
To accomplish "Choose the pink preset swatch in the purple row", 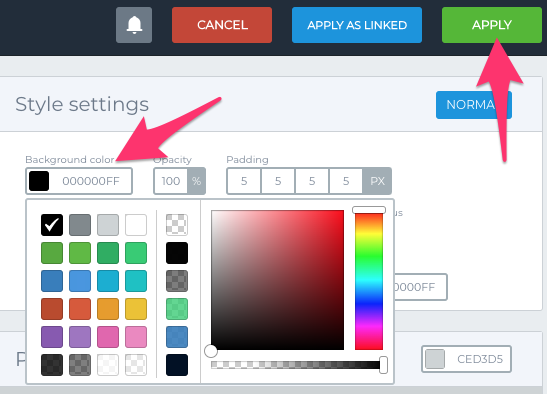I will pyautogui.click(x=108, y=337).
